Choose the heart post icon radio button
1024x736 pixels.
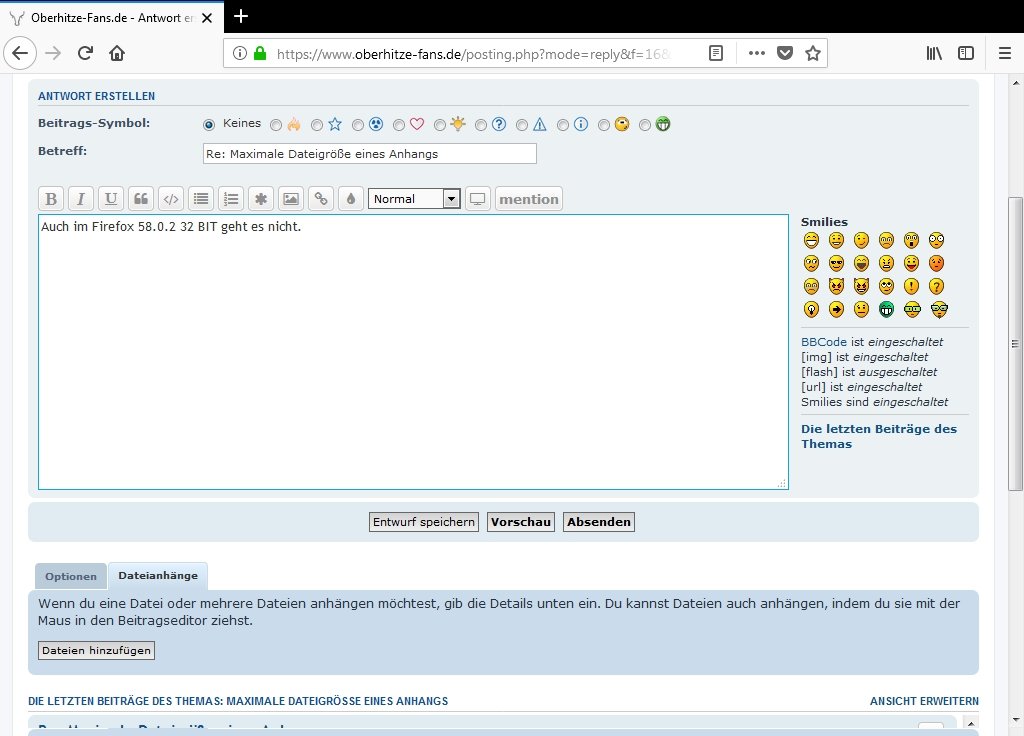click(x=399, y=125)
